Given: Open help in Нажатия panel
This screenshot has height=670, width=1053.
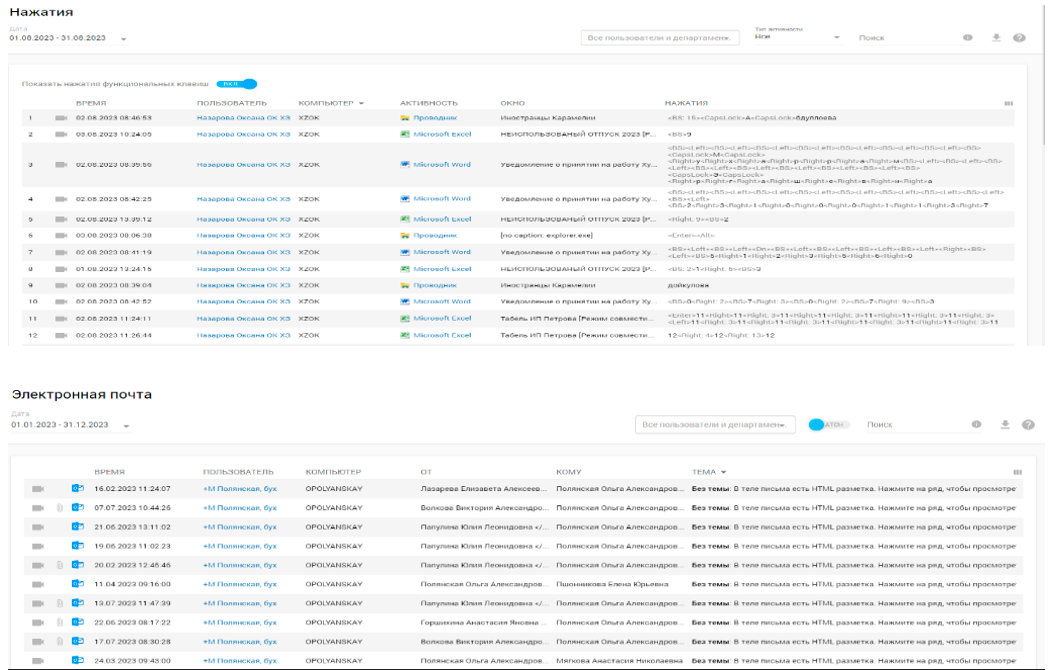Looking at the screenshot, I should (x=1019, y=38).
